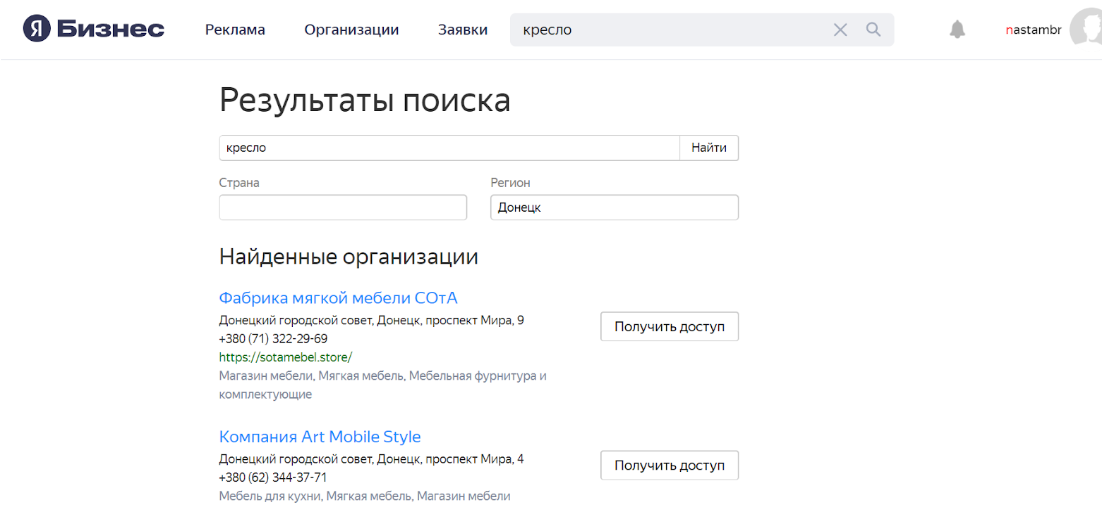
Task: Open the Яндекс Бизнес logo home
Action: tap(93, 30)
